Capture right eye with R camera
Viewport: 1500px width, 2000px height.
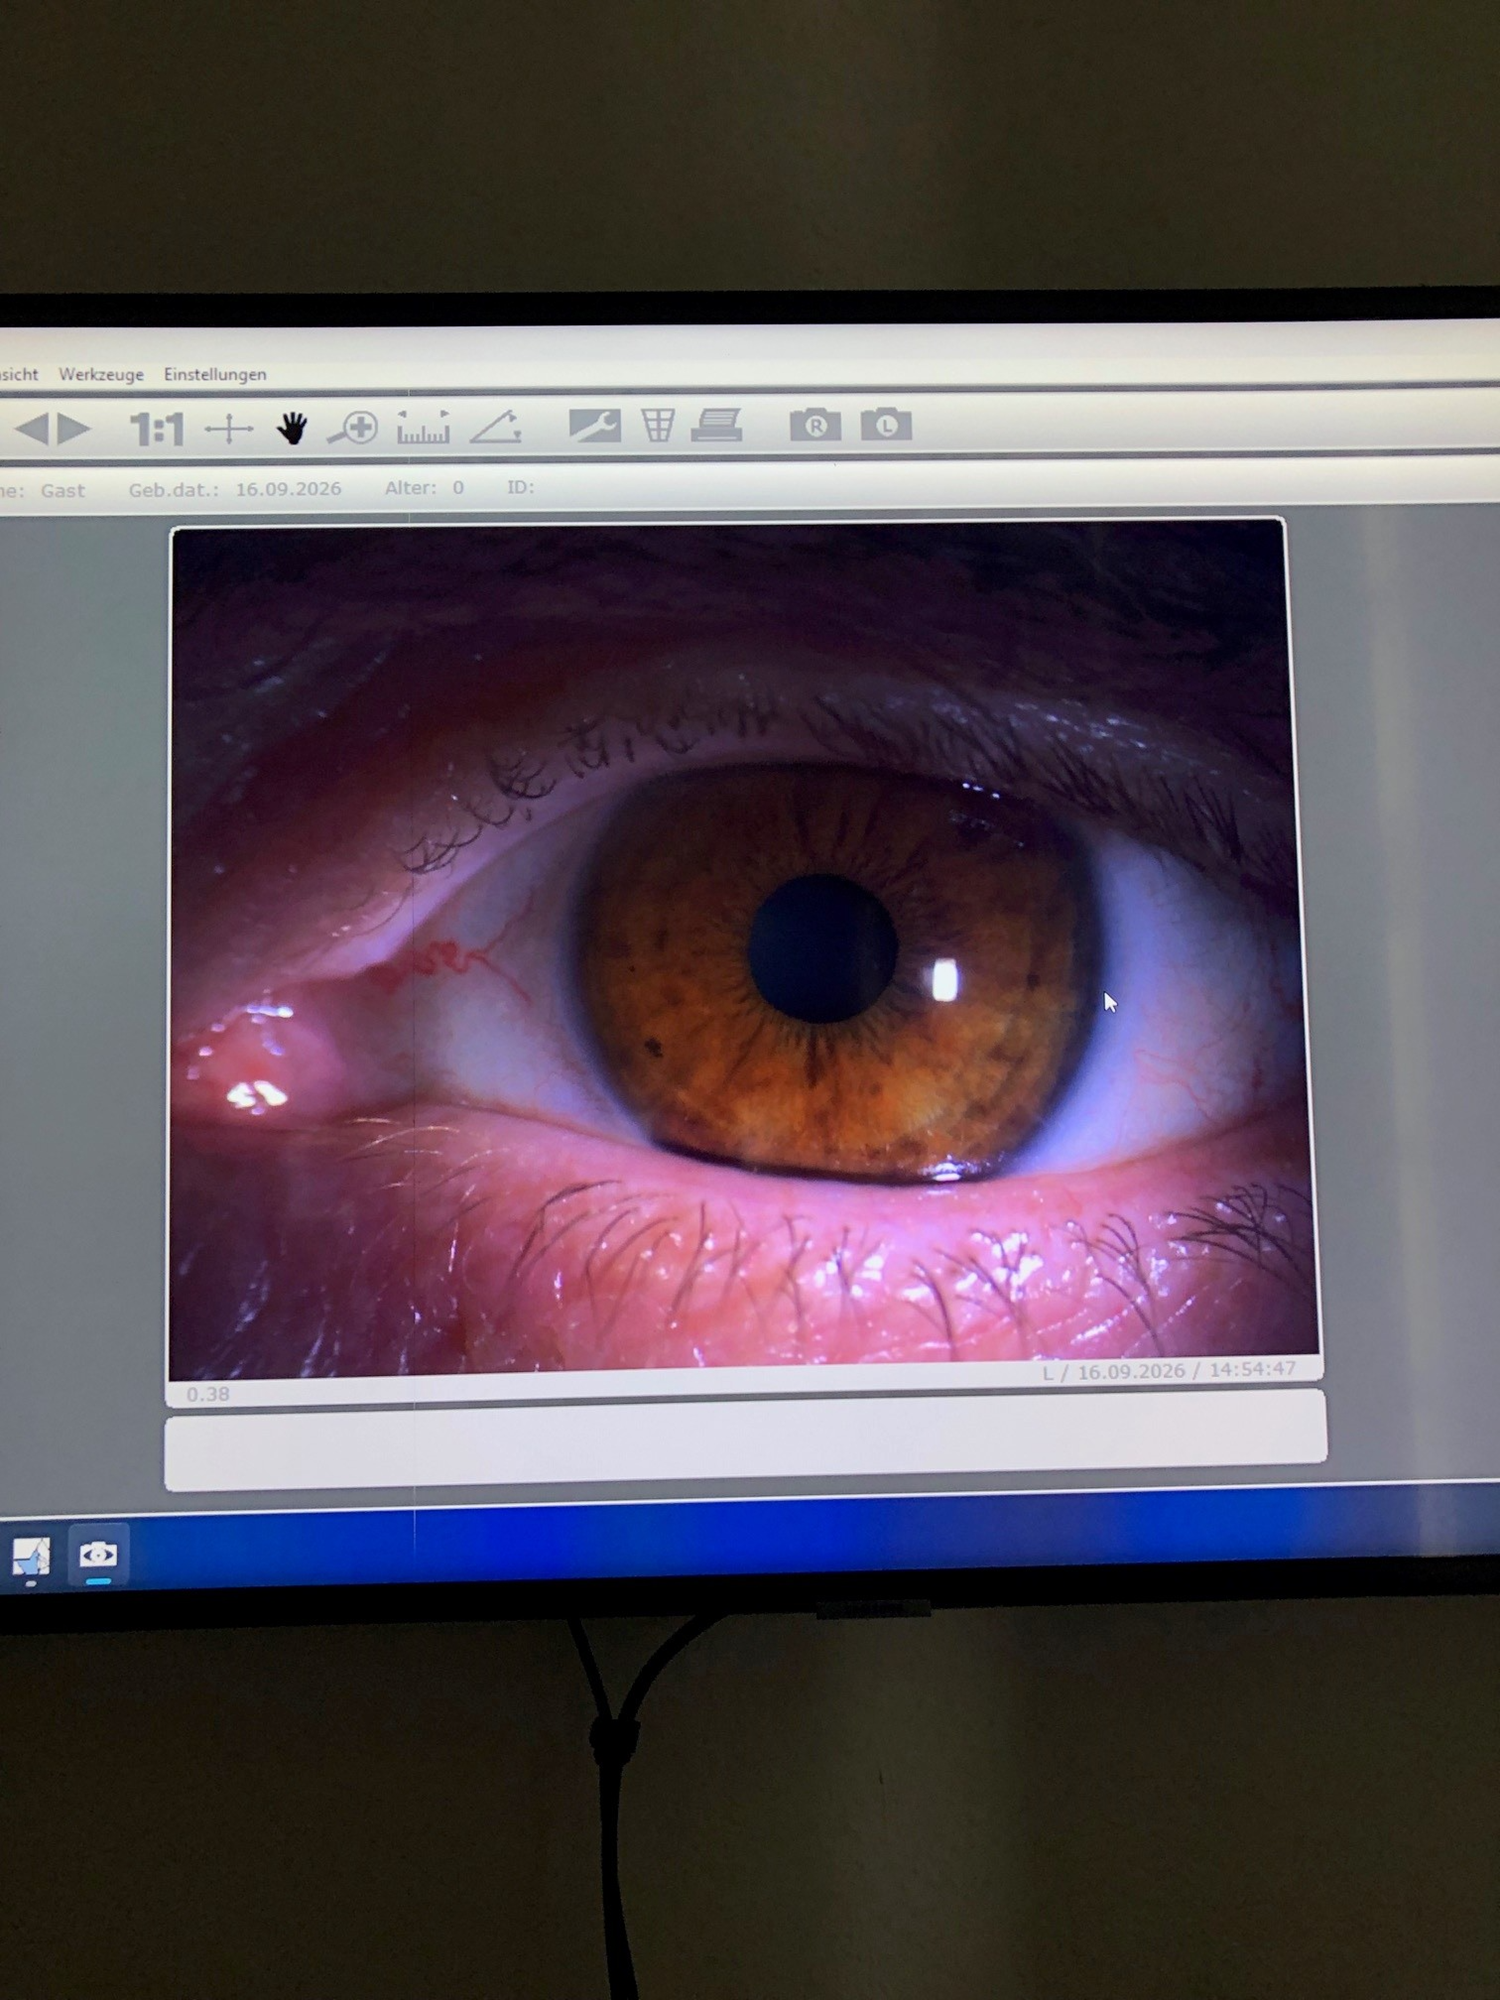[815, 424]
